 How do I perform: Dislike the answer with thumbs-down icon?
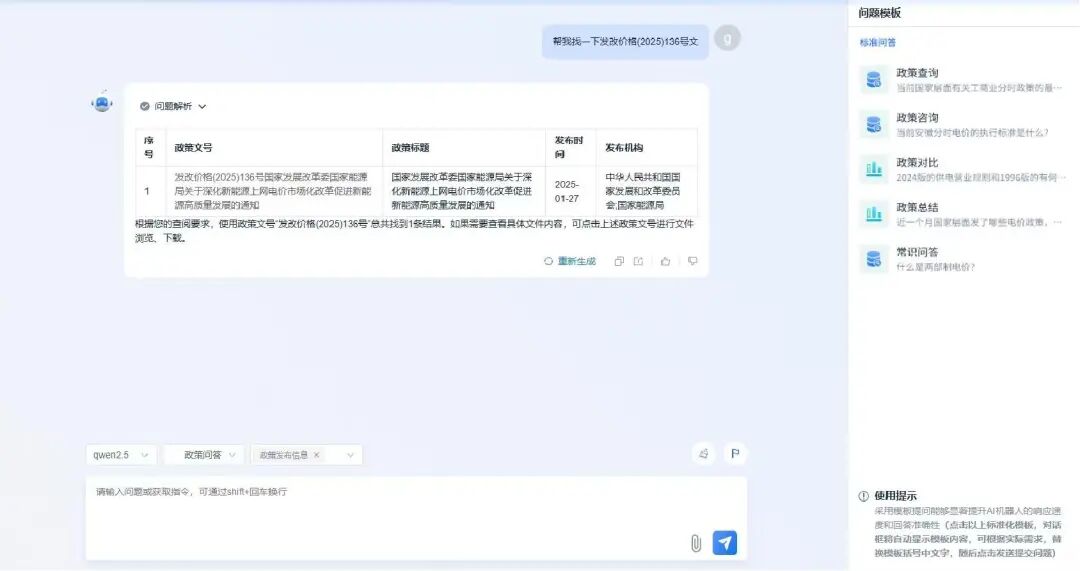(x=692, y=262)
